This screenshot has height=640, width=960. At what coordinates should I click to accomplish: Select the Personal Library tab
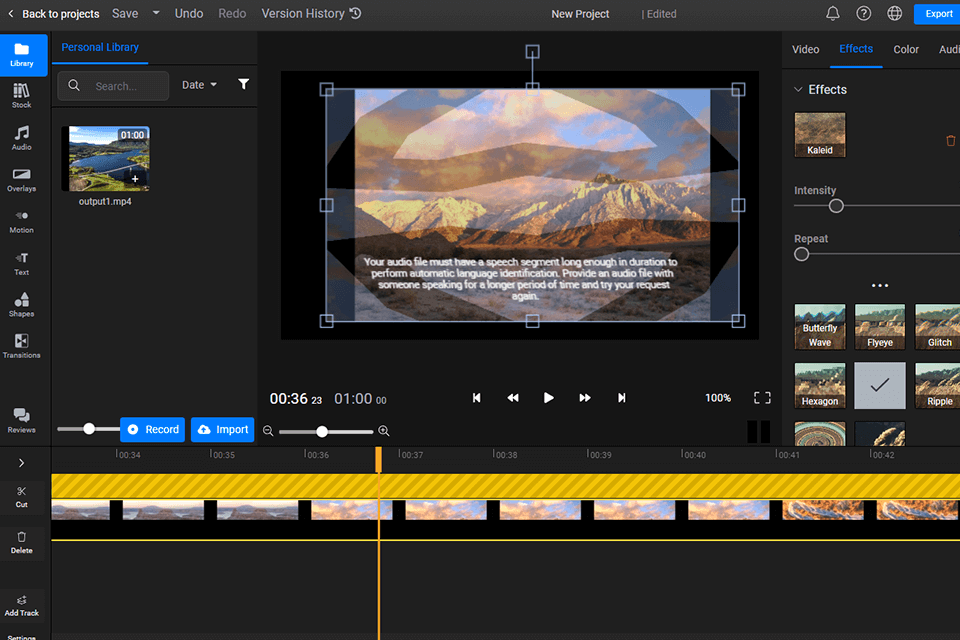pos(100,47)
